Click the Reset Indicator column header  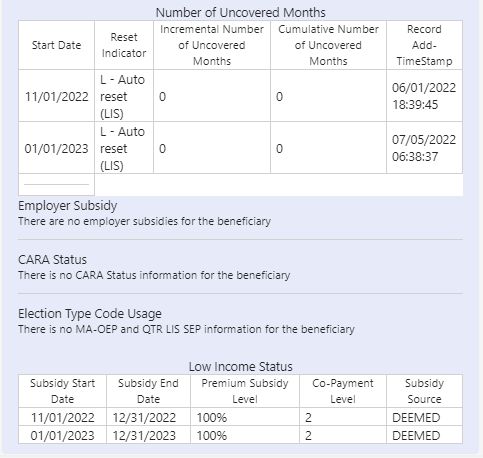click(x=124, y=45)
